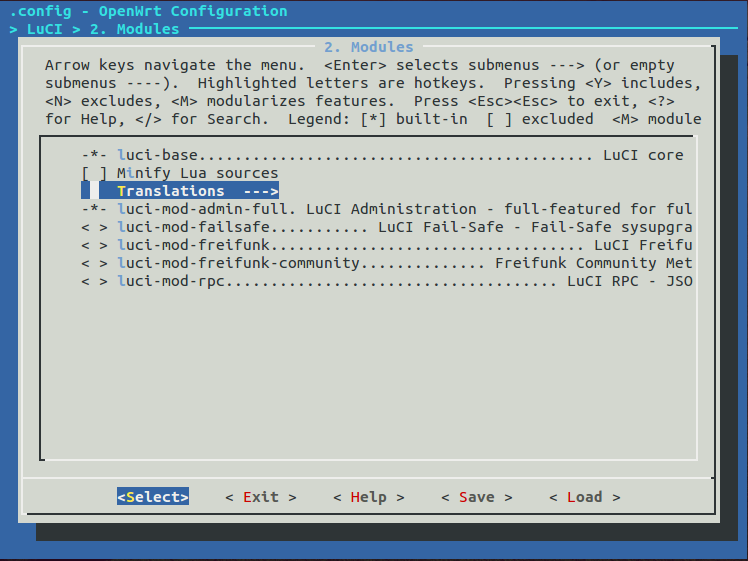
Task: Toggle luci-mod-freifunk module selection brackets
Action: 94,245
